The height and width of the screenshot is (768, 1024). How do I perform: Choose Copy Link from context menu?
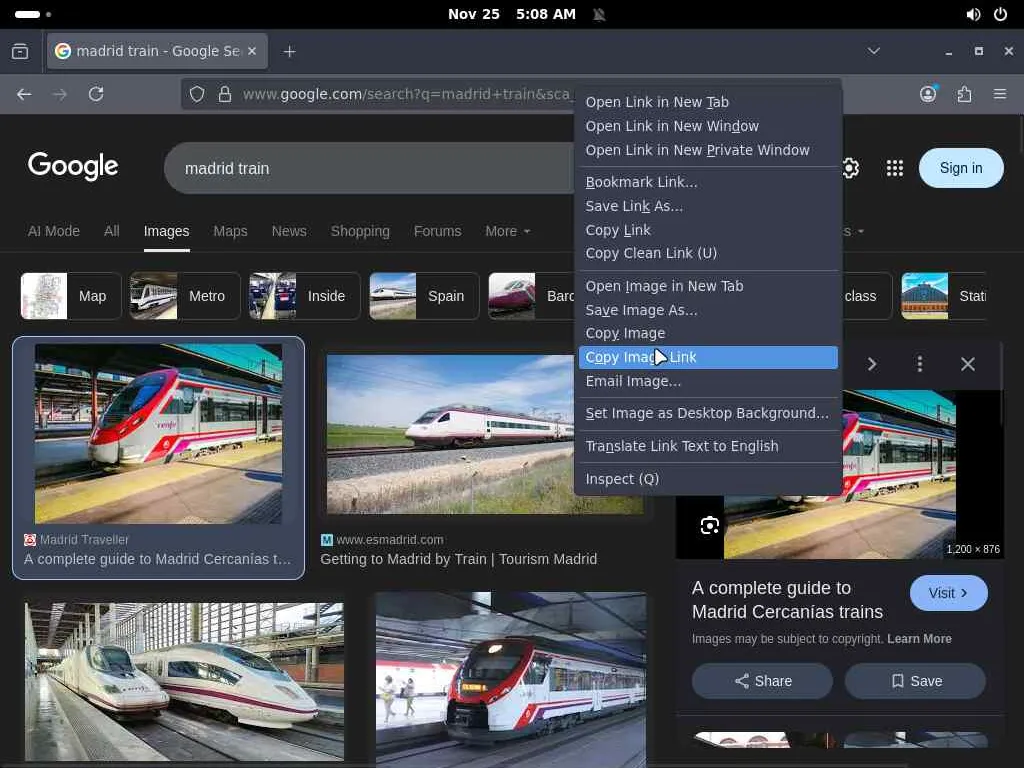click(x=708, y=230)
